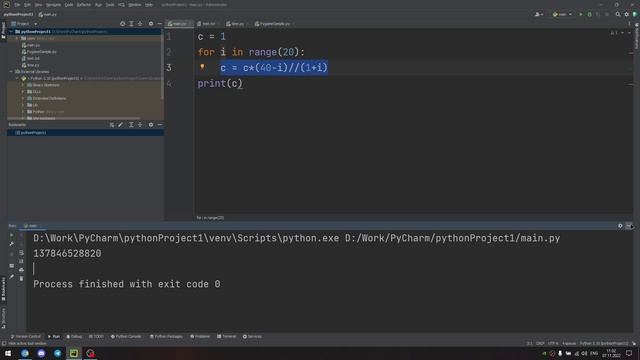
Task: Hide the Bookmarks panel with minus icon
Action: click(160, 125)
